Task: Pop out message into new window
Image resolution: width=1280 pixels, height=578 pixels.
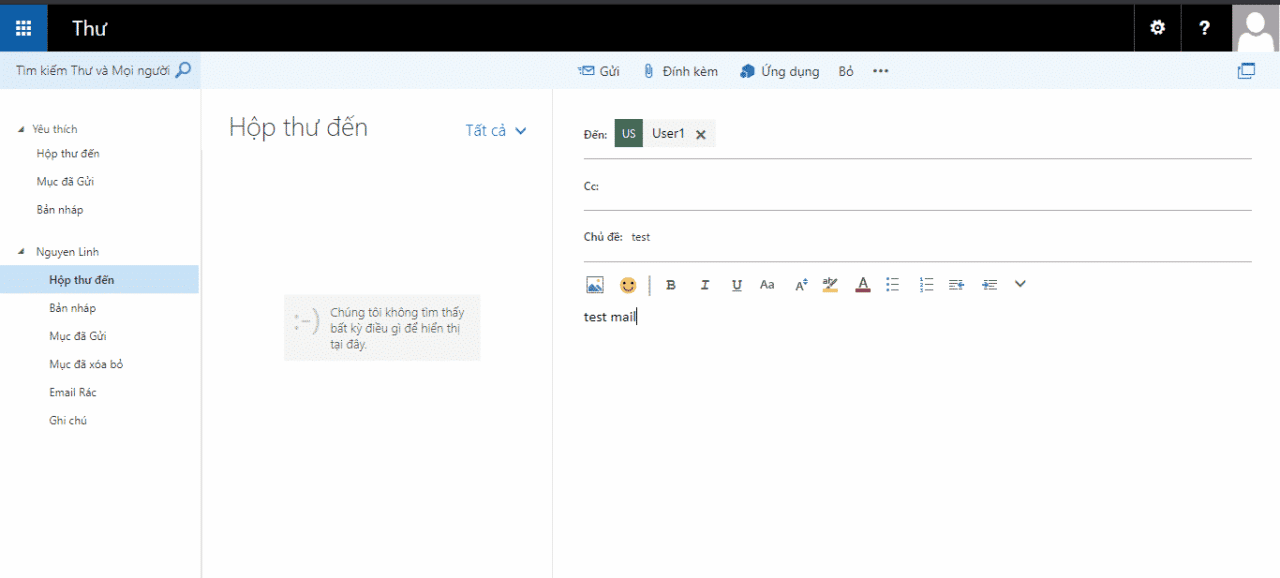Action: [x=1246, y=71]
